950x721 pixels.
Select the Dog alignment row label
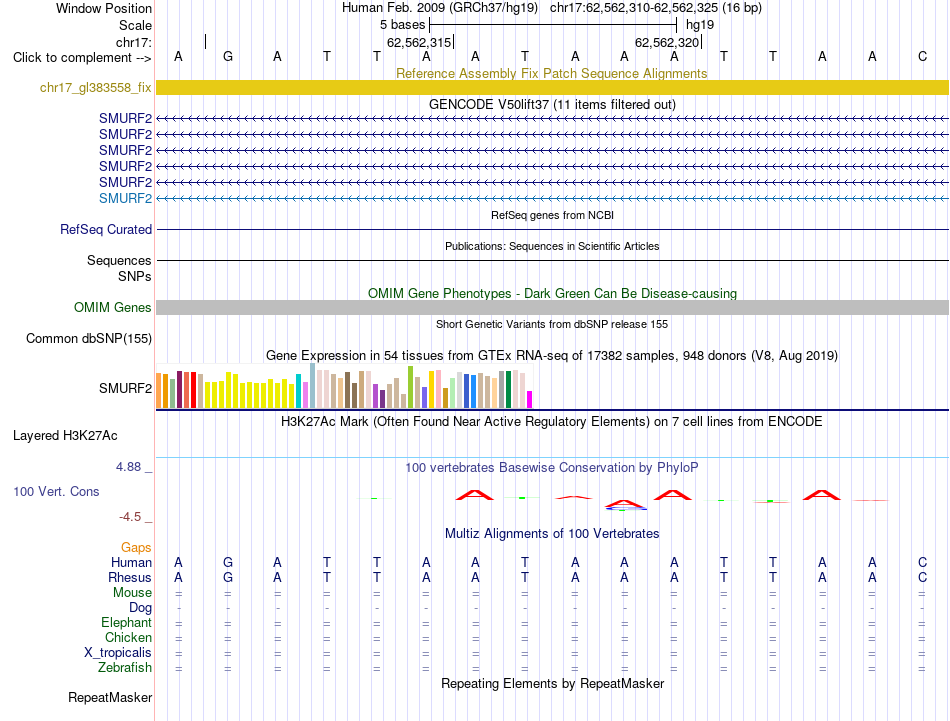(x=140, y=608)
